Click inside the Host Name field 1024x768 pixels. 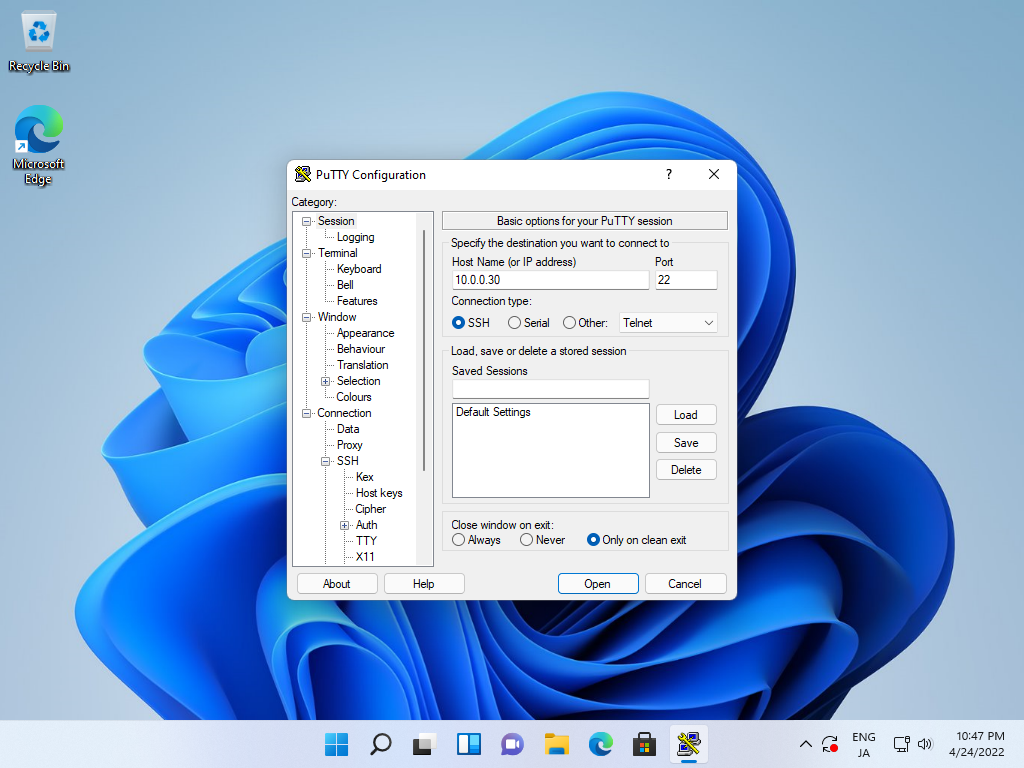click(x=549, y=280)
